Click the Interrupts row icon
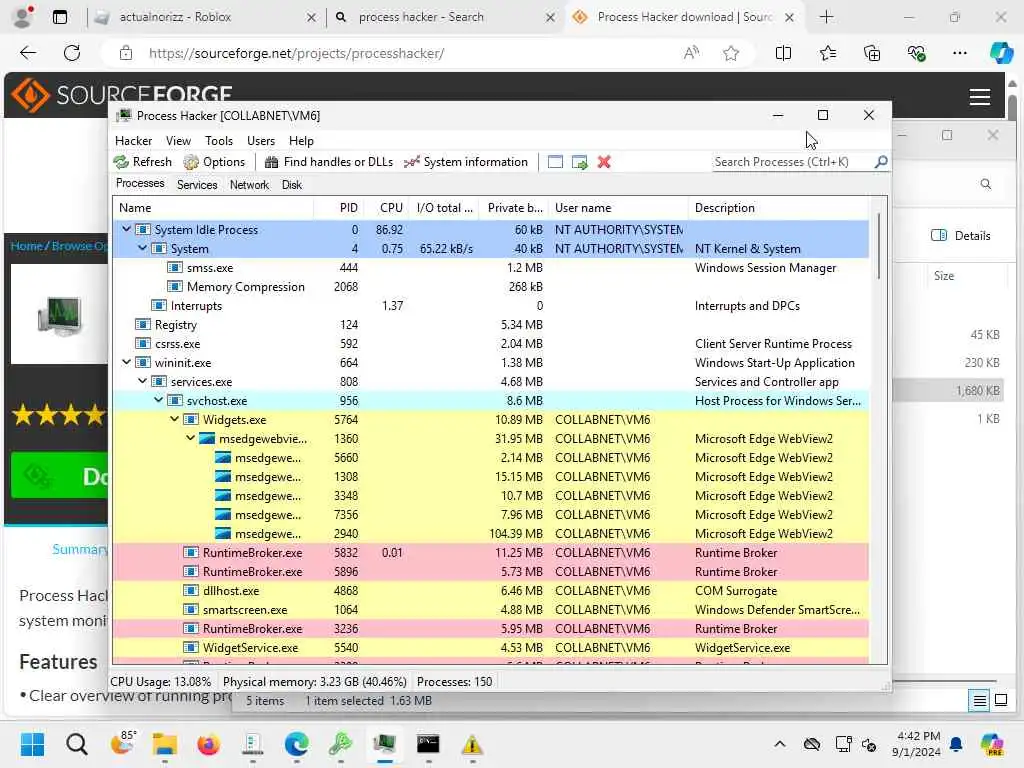1024x768 pixels. tap(159, 306)
